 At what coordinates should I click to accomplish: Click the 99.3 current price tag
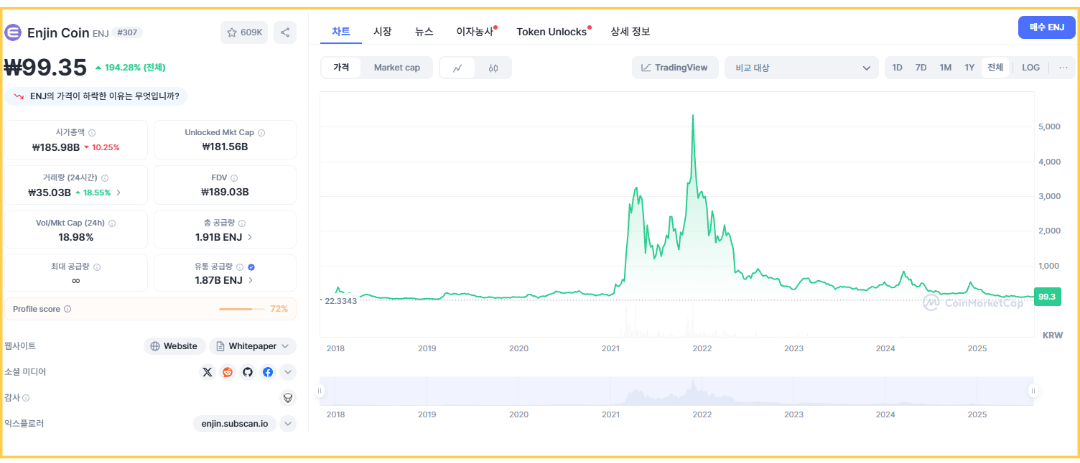(1048, 296)
